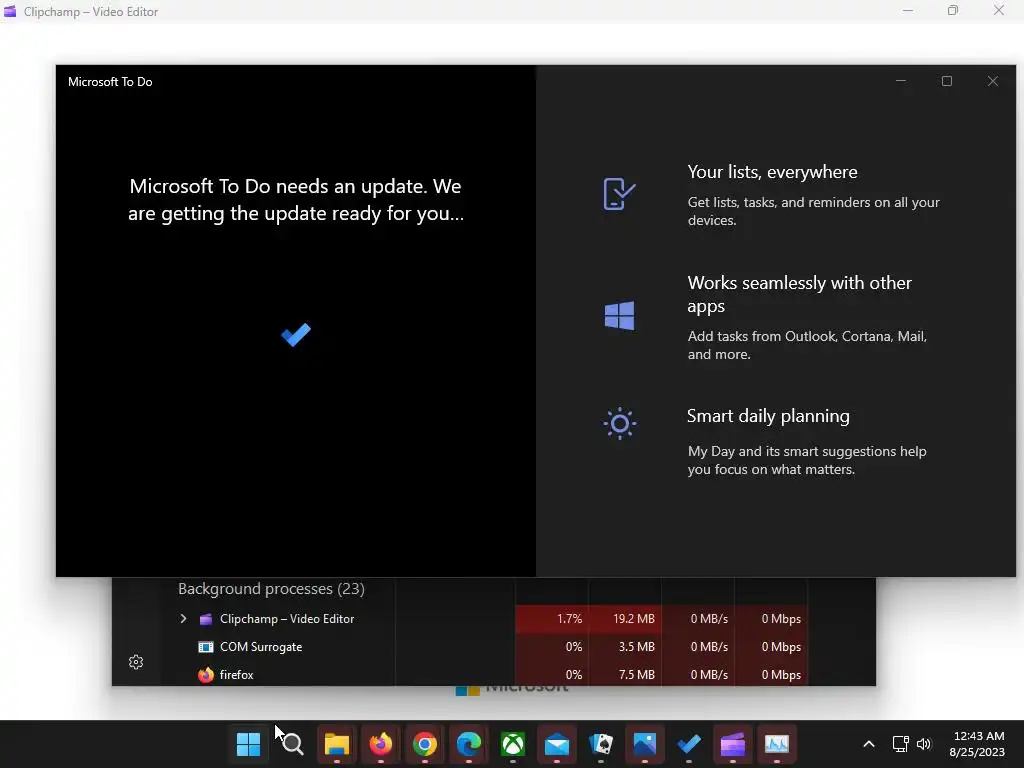Open File Explorer from taskbar

coord(337,744)
